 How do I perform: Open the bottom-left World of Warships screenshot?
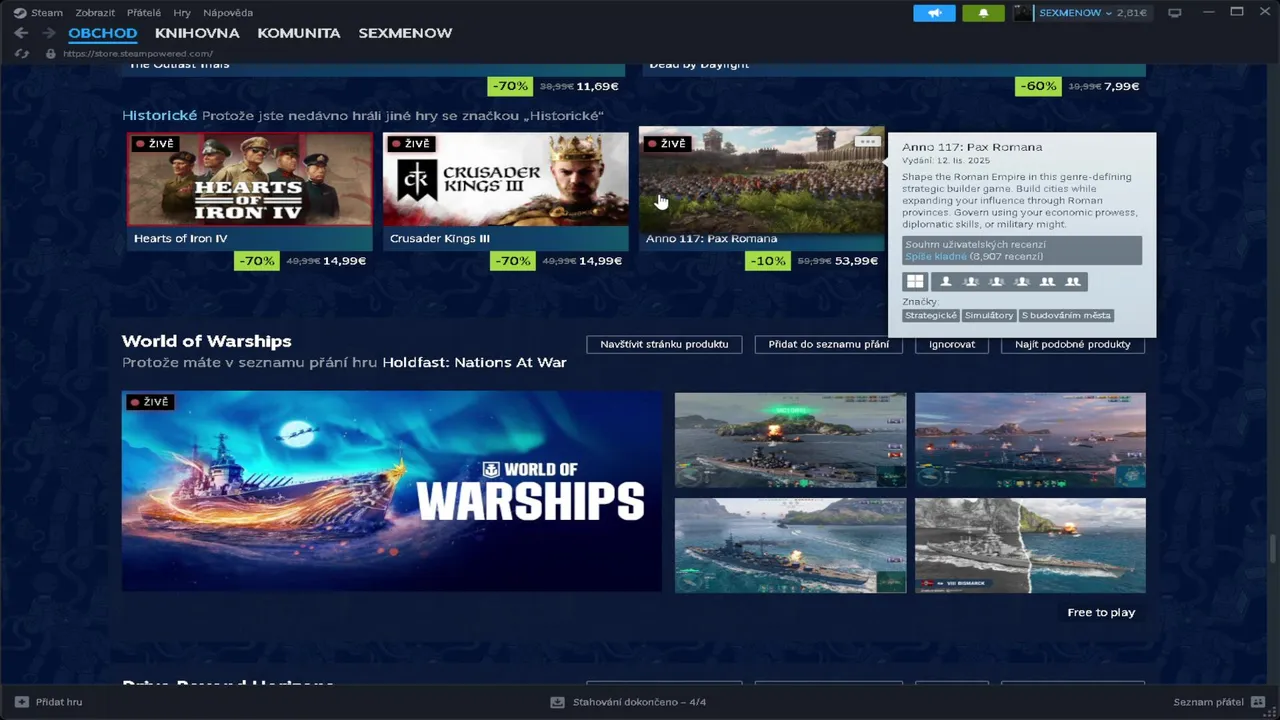pos(790,545)
